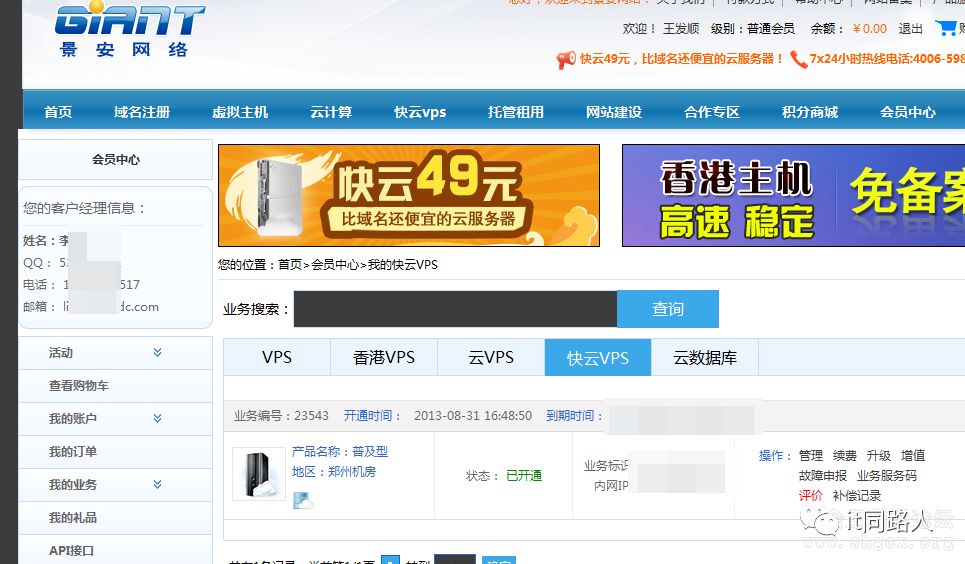Click the 退出 logout link
Screen dimensions: 965x564
tap(910, 29)
